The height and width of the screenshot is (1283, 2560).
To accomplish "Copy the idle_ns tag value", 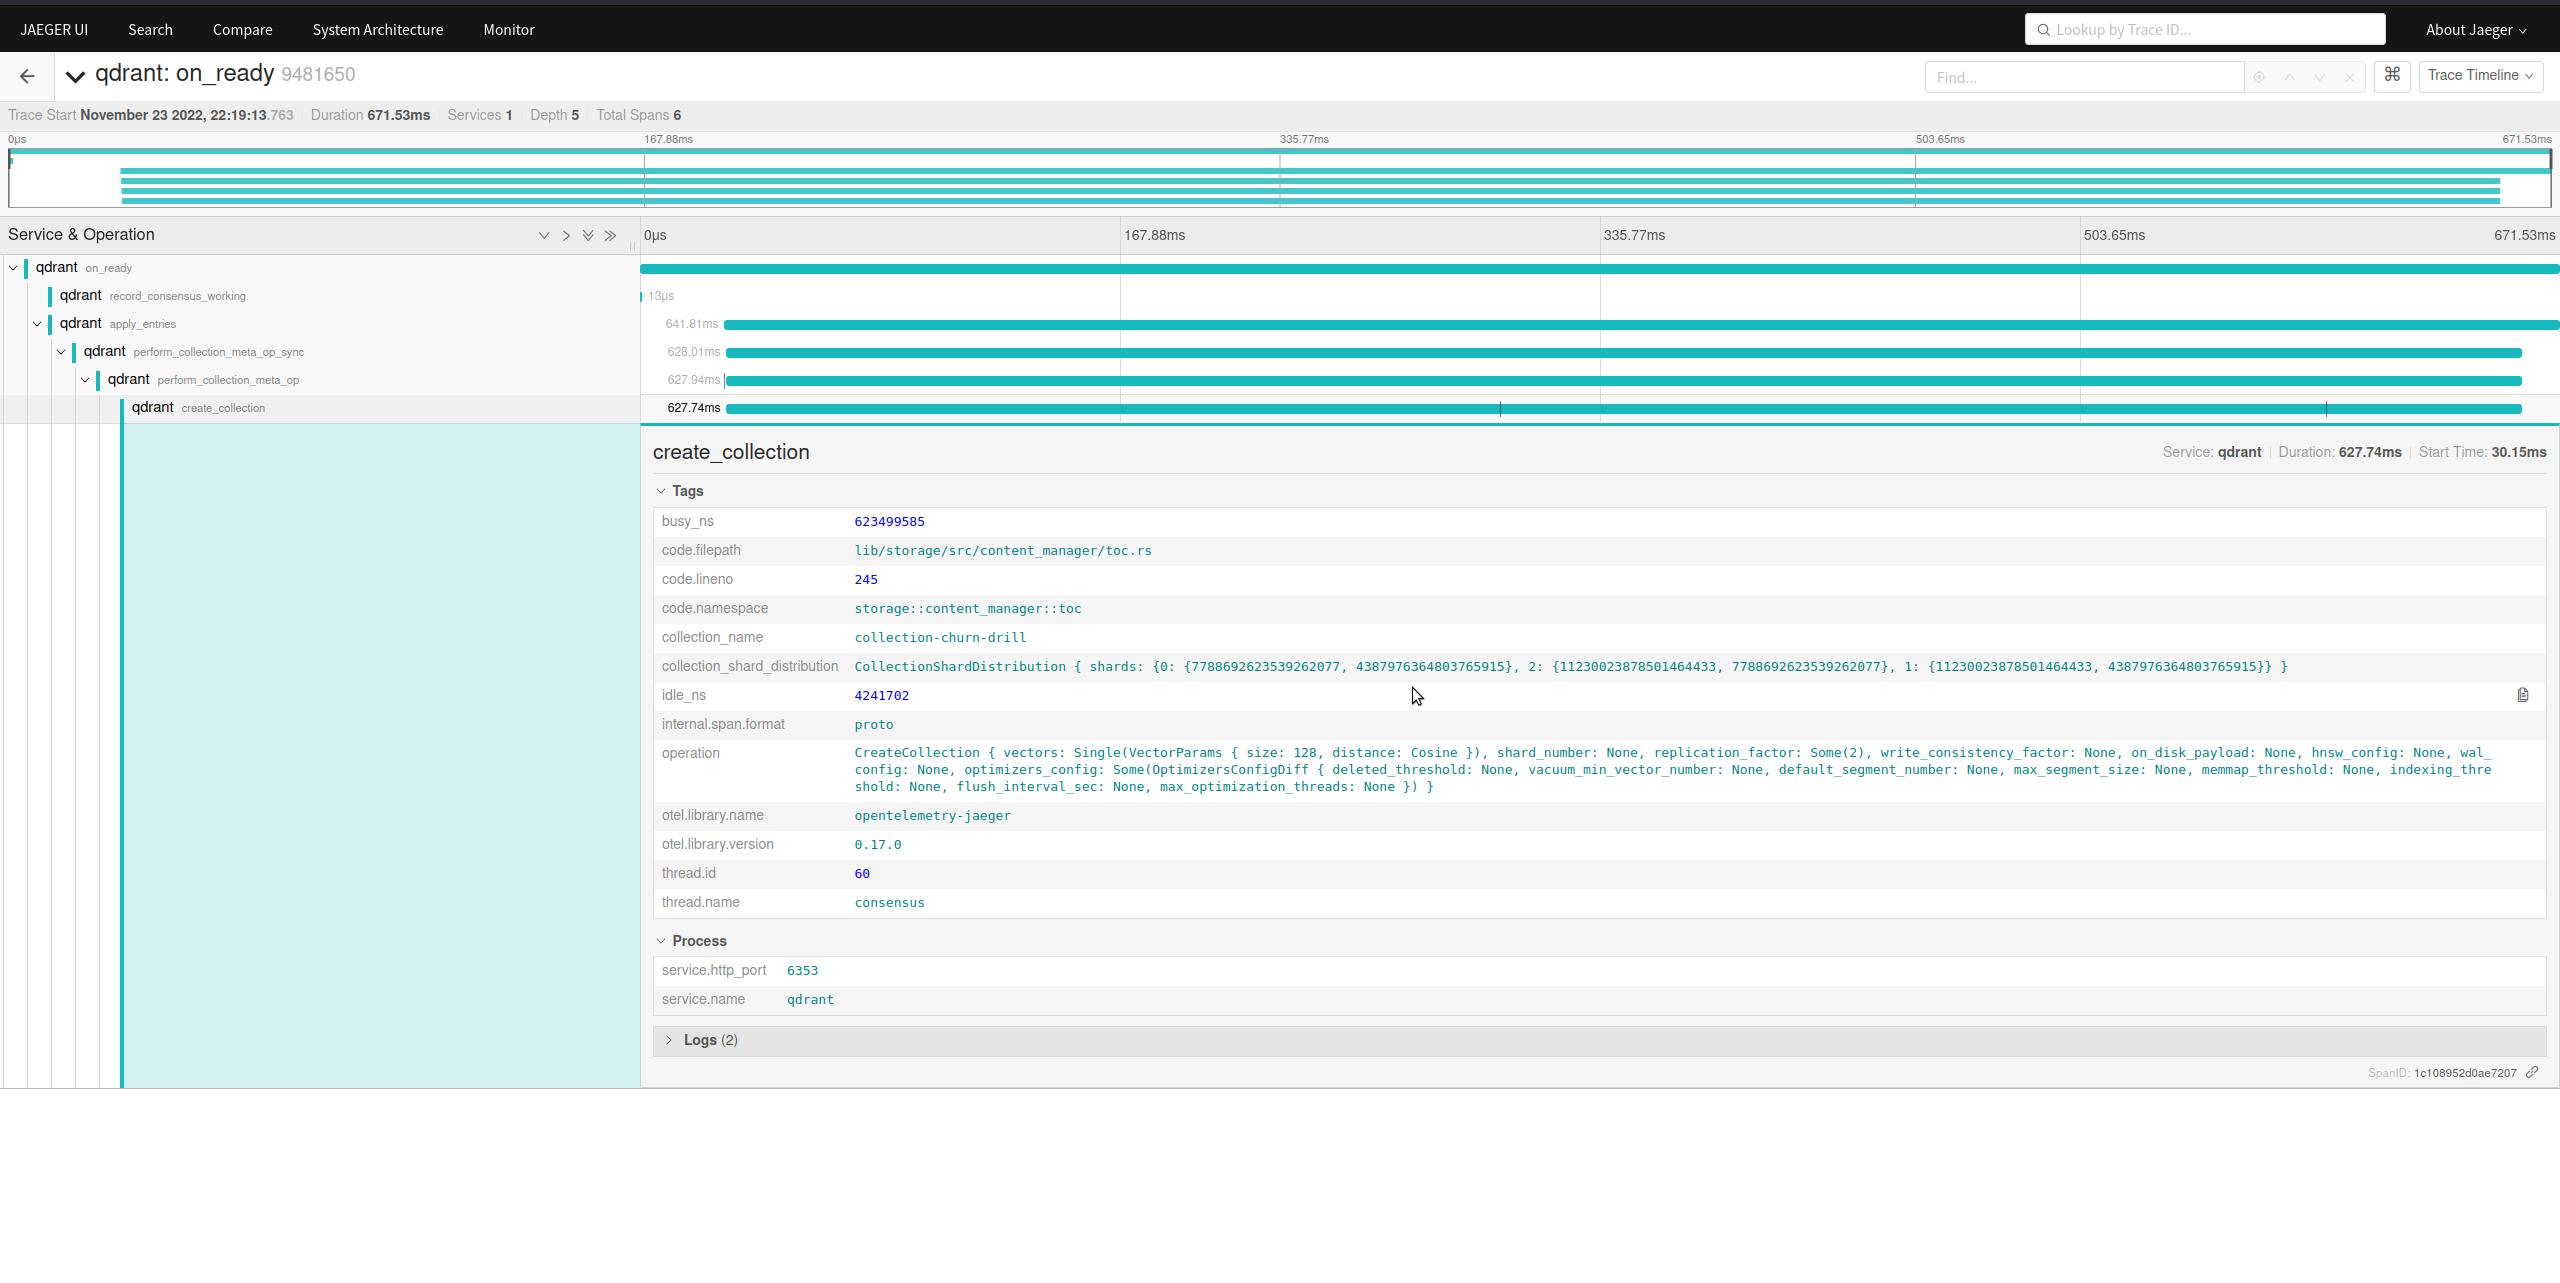I will coord(2523,694).
